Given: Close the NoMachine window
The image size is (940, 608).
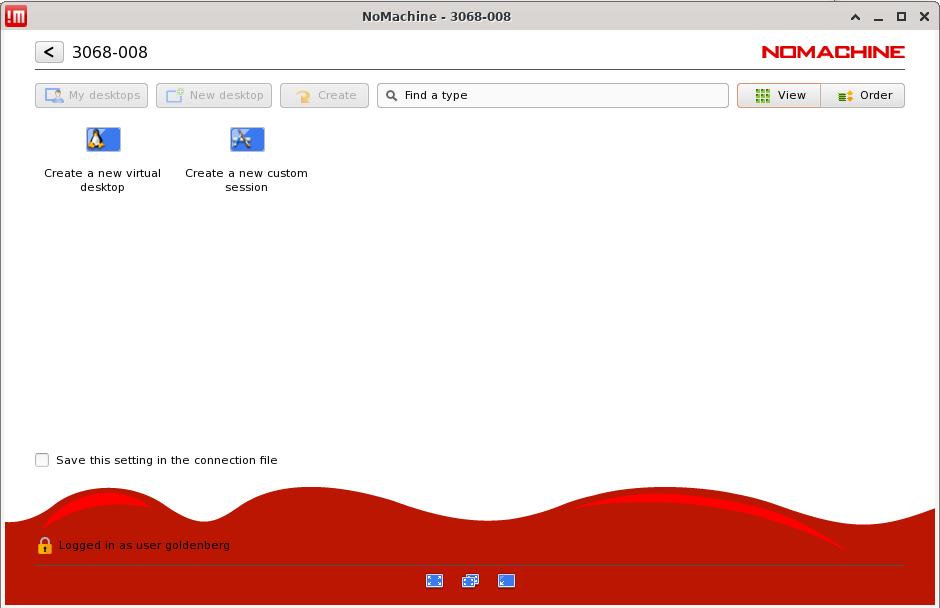Looking at the screenshot, I should (x=924, y=17).
